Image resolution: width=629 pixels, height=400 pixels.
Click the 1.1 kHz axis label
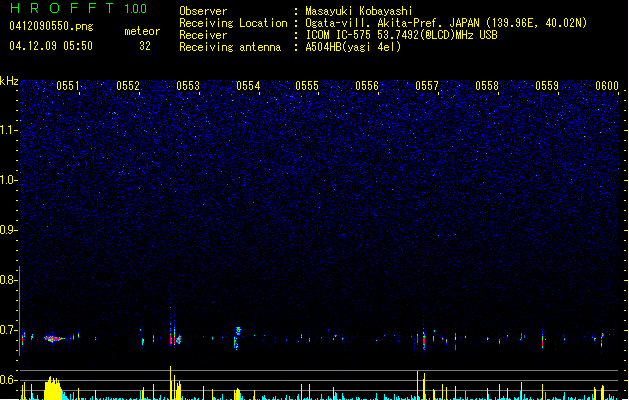(x=8, y=130)
